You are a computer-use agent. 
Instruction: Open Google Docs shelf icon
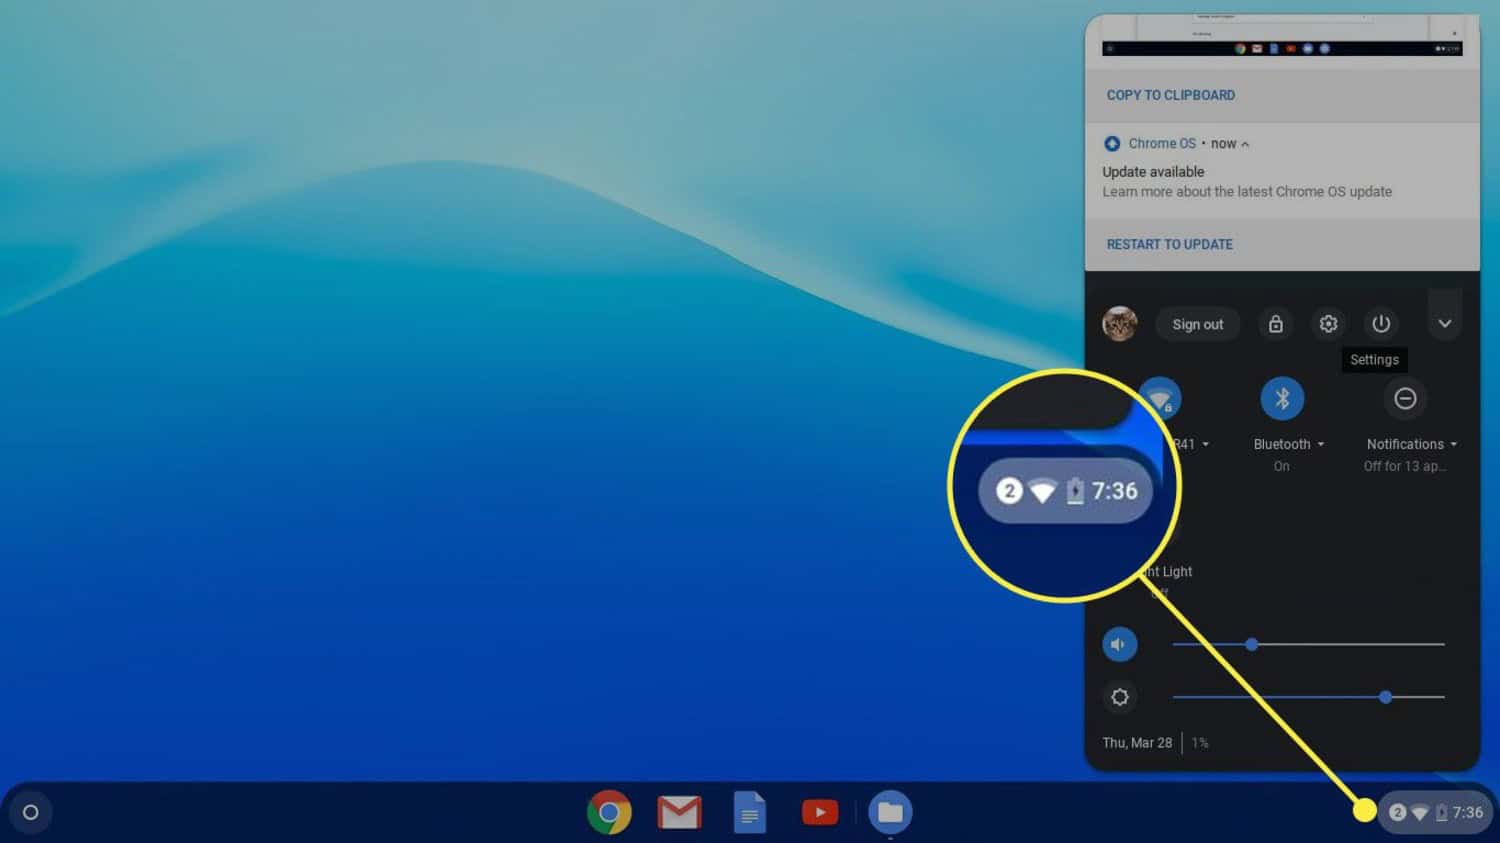(749, 812)
